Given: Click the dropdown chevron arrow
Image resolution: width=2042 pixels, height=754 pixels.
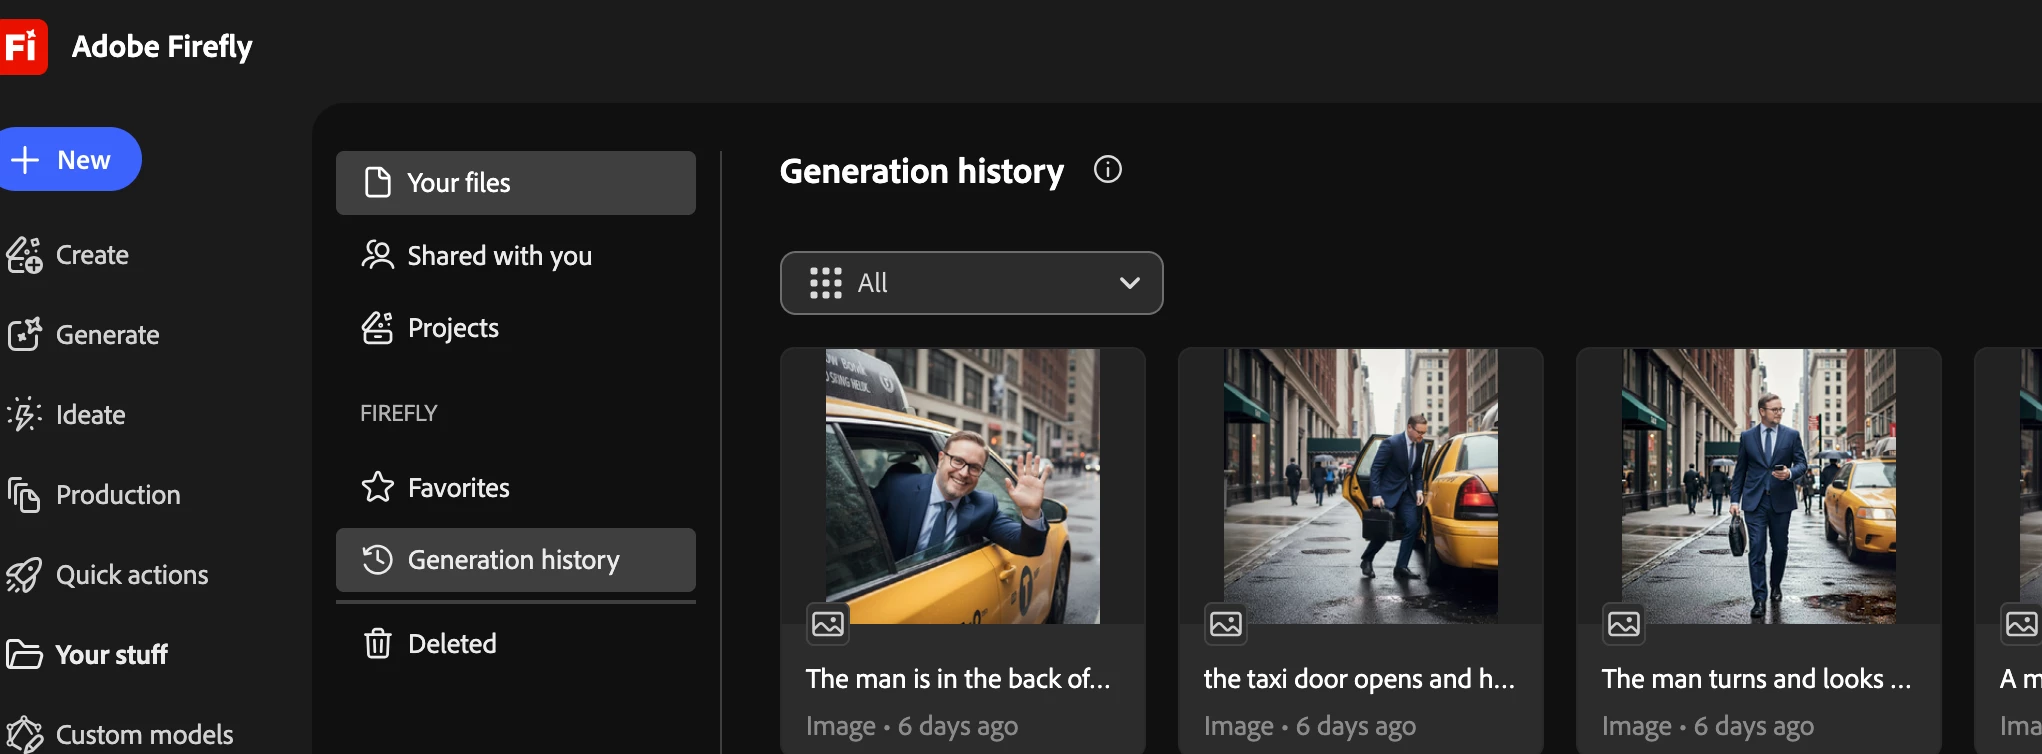Looking at the screenshot, I should tap(1130, 283).
